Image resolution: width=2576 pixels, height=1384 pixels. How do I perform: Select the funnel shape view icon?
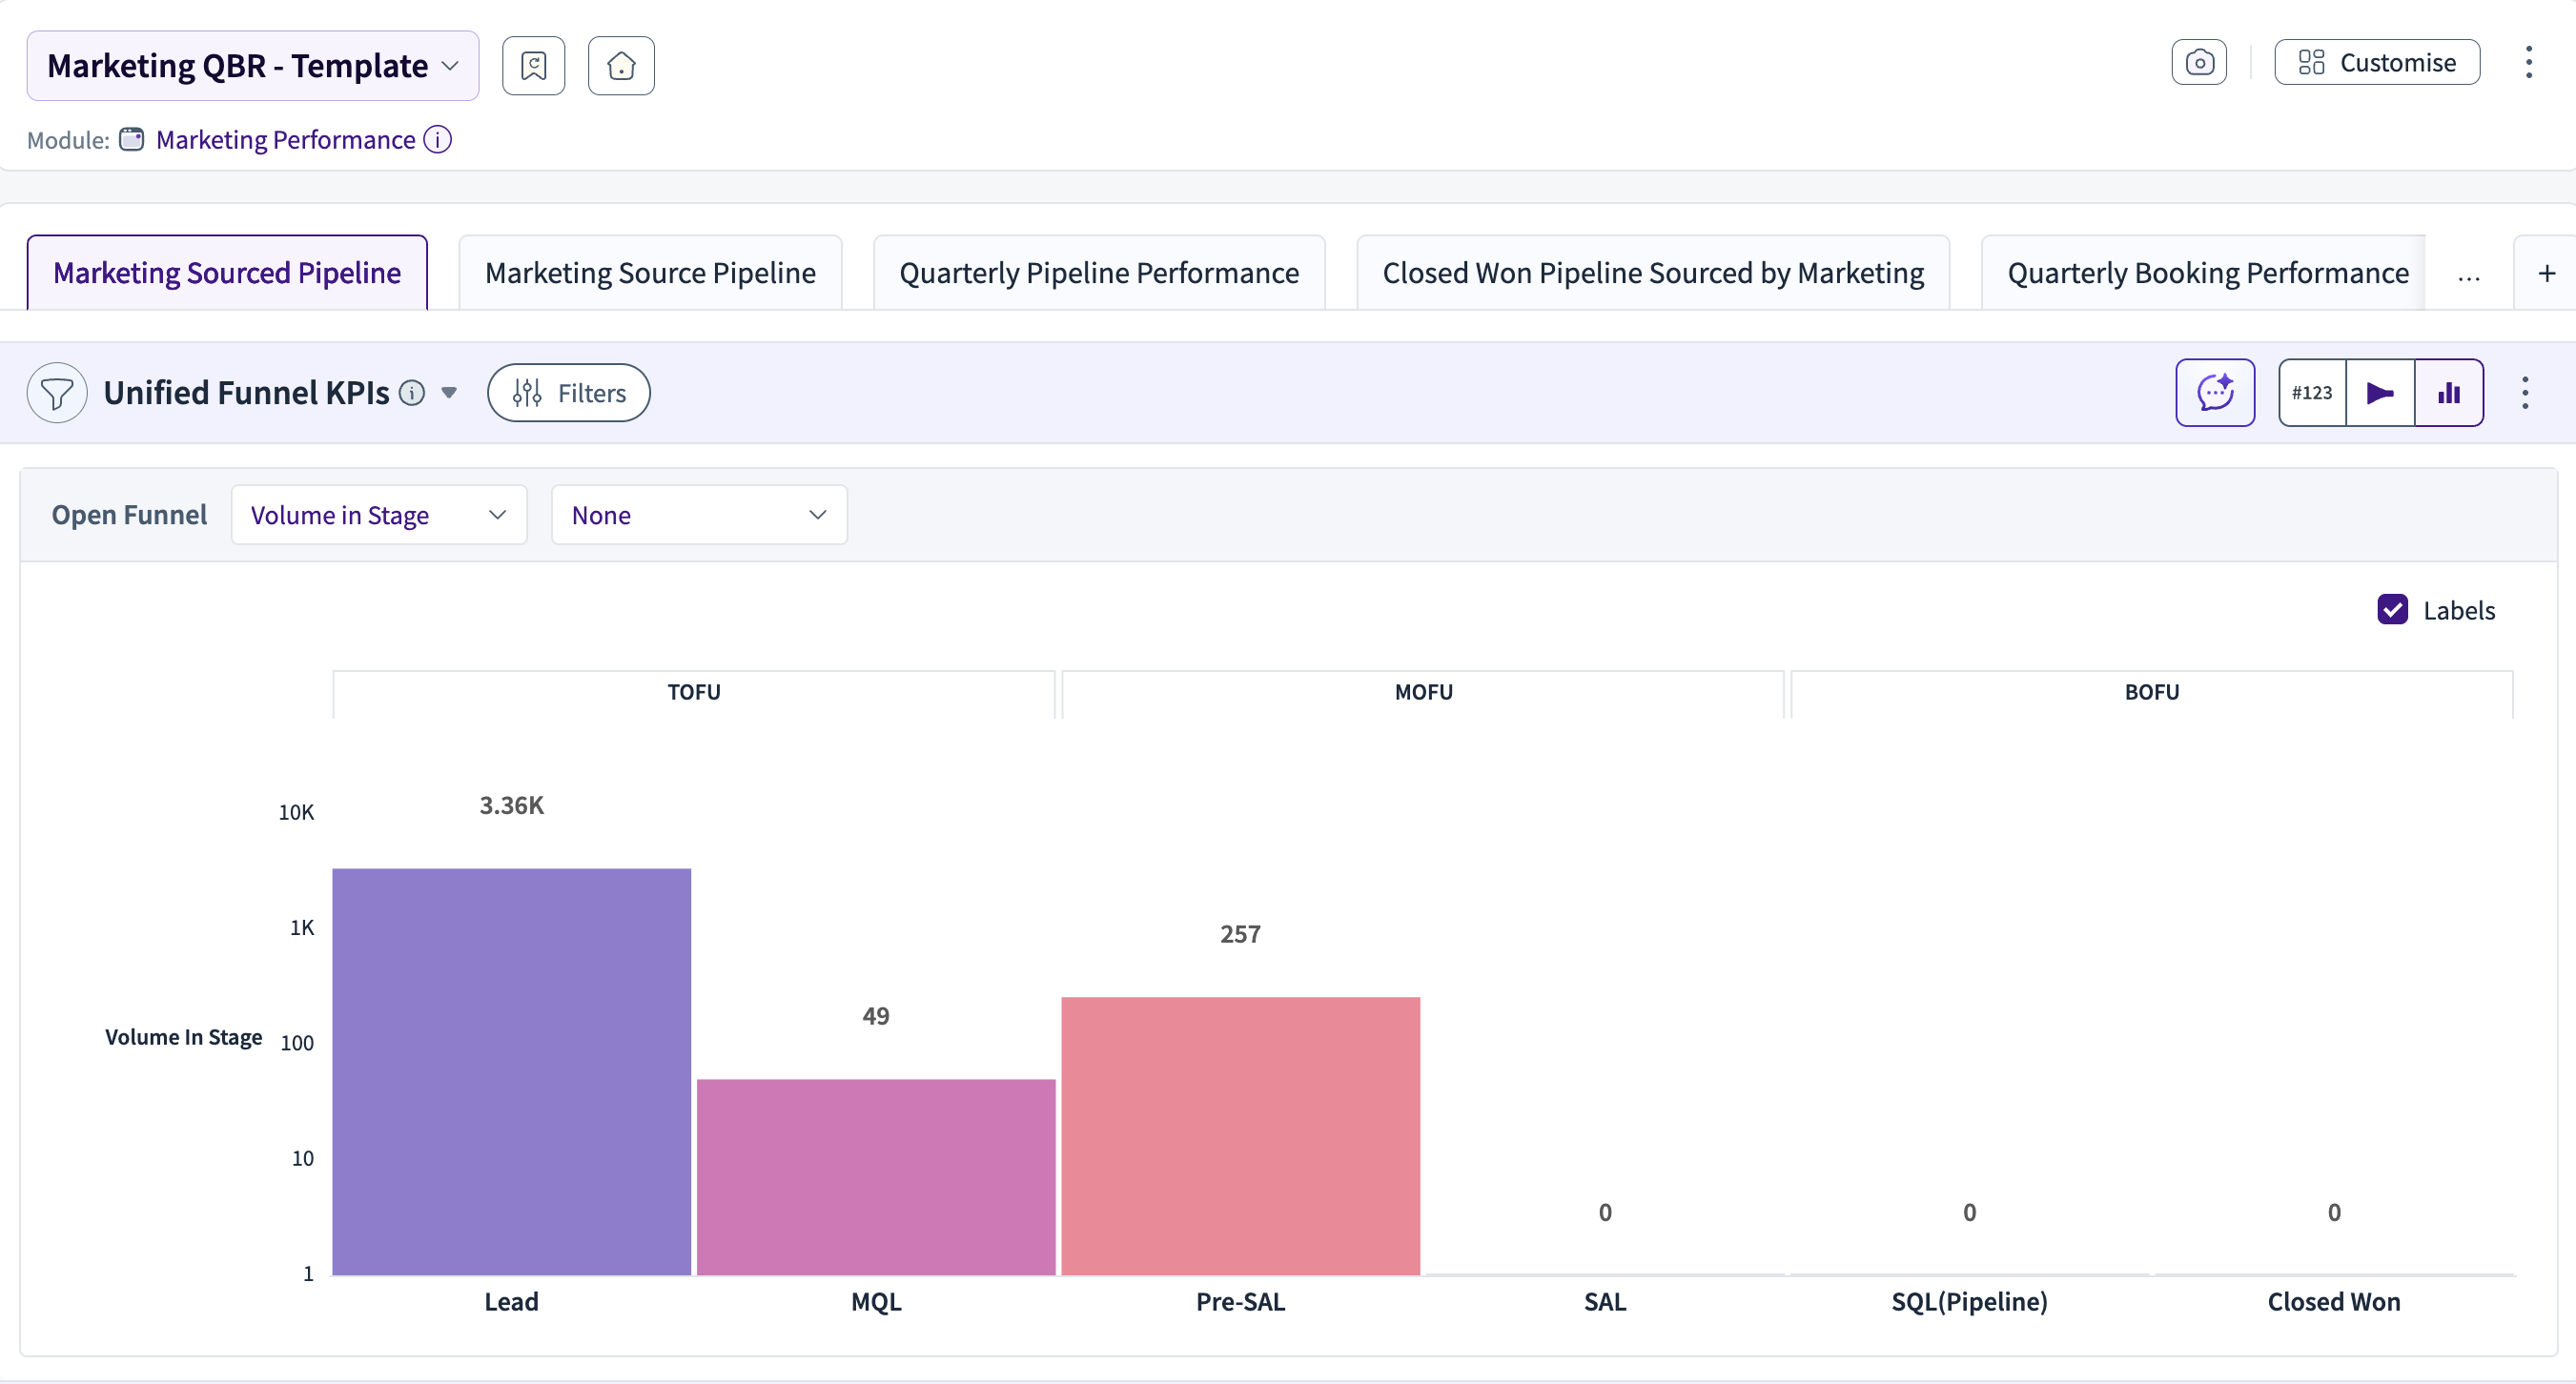2380,393
